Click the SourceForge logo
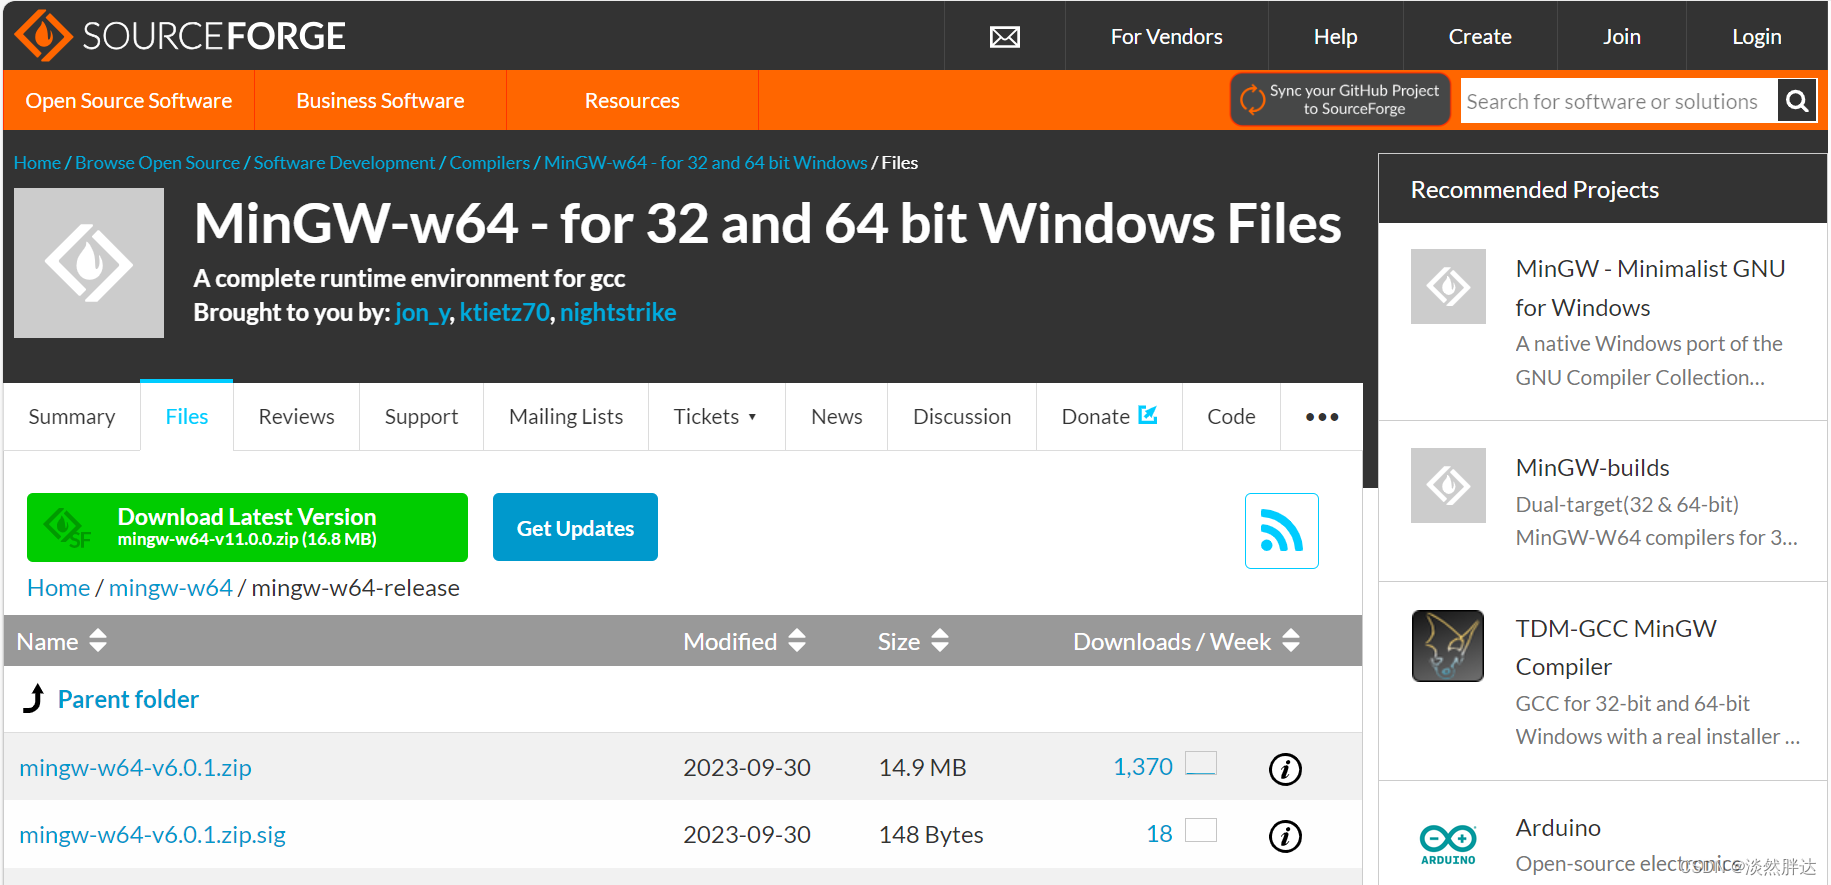 click(181, 36)
